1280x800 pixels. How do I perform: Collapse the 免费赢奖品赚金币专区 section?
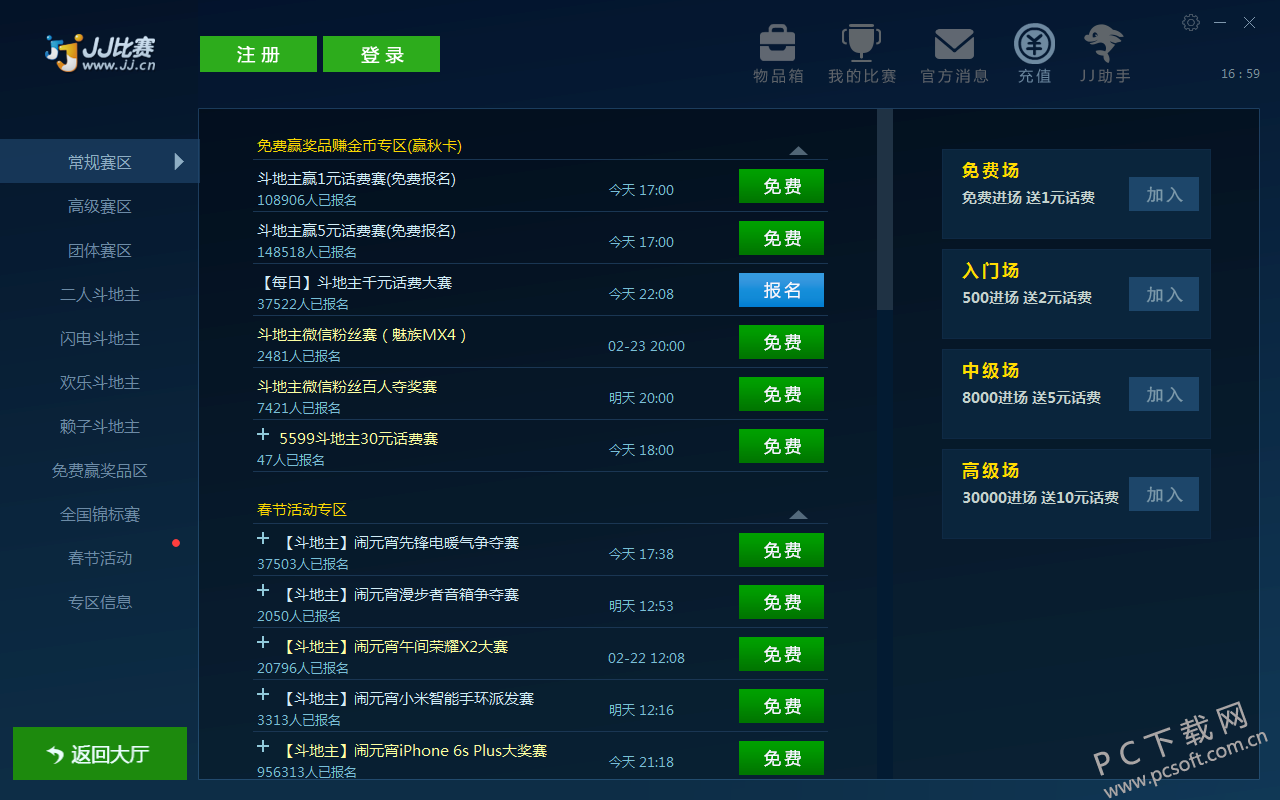click(x=798, y=150)
